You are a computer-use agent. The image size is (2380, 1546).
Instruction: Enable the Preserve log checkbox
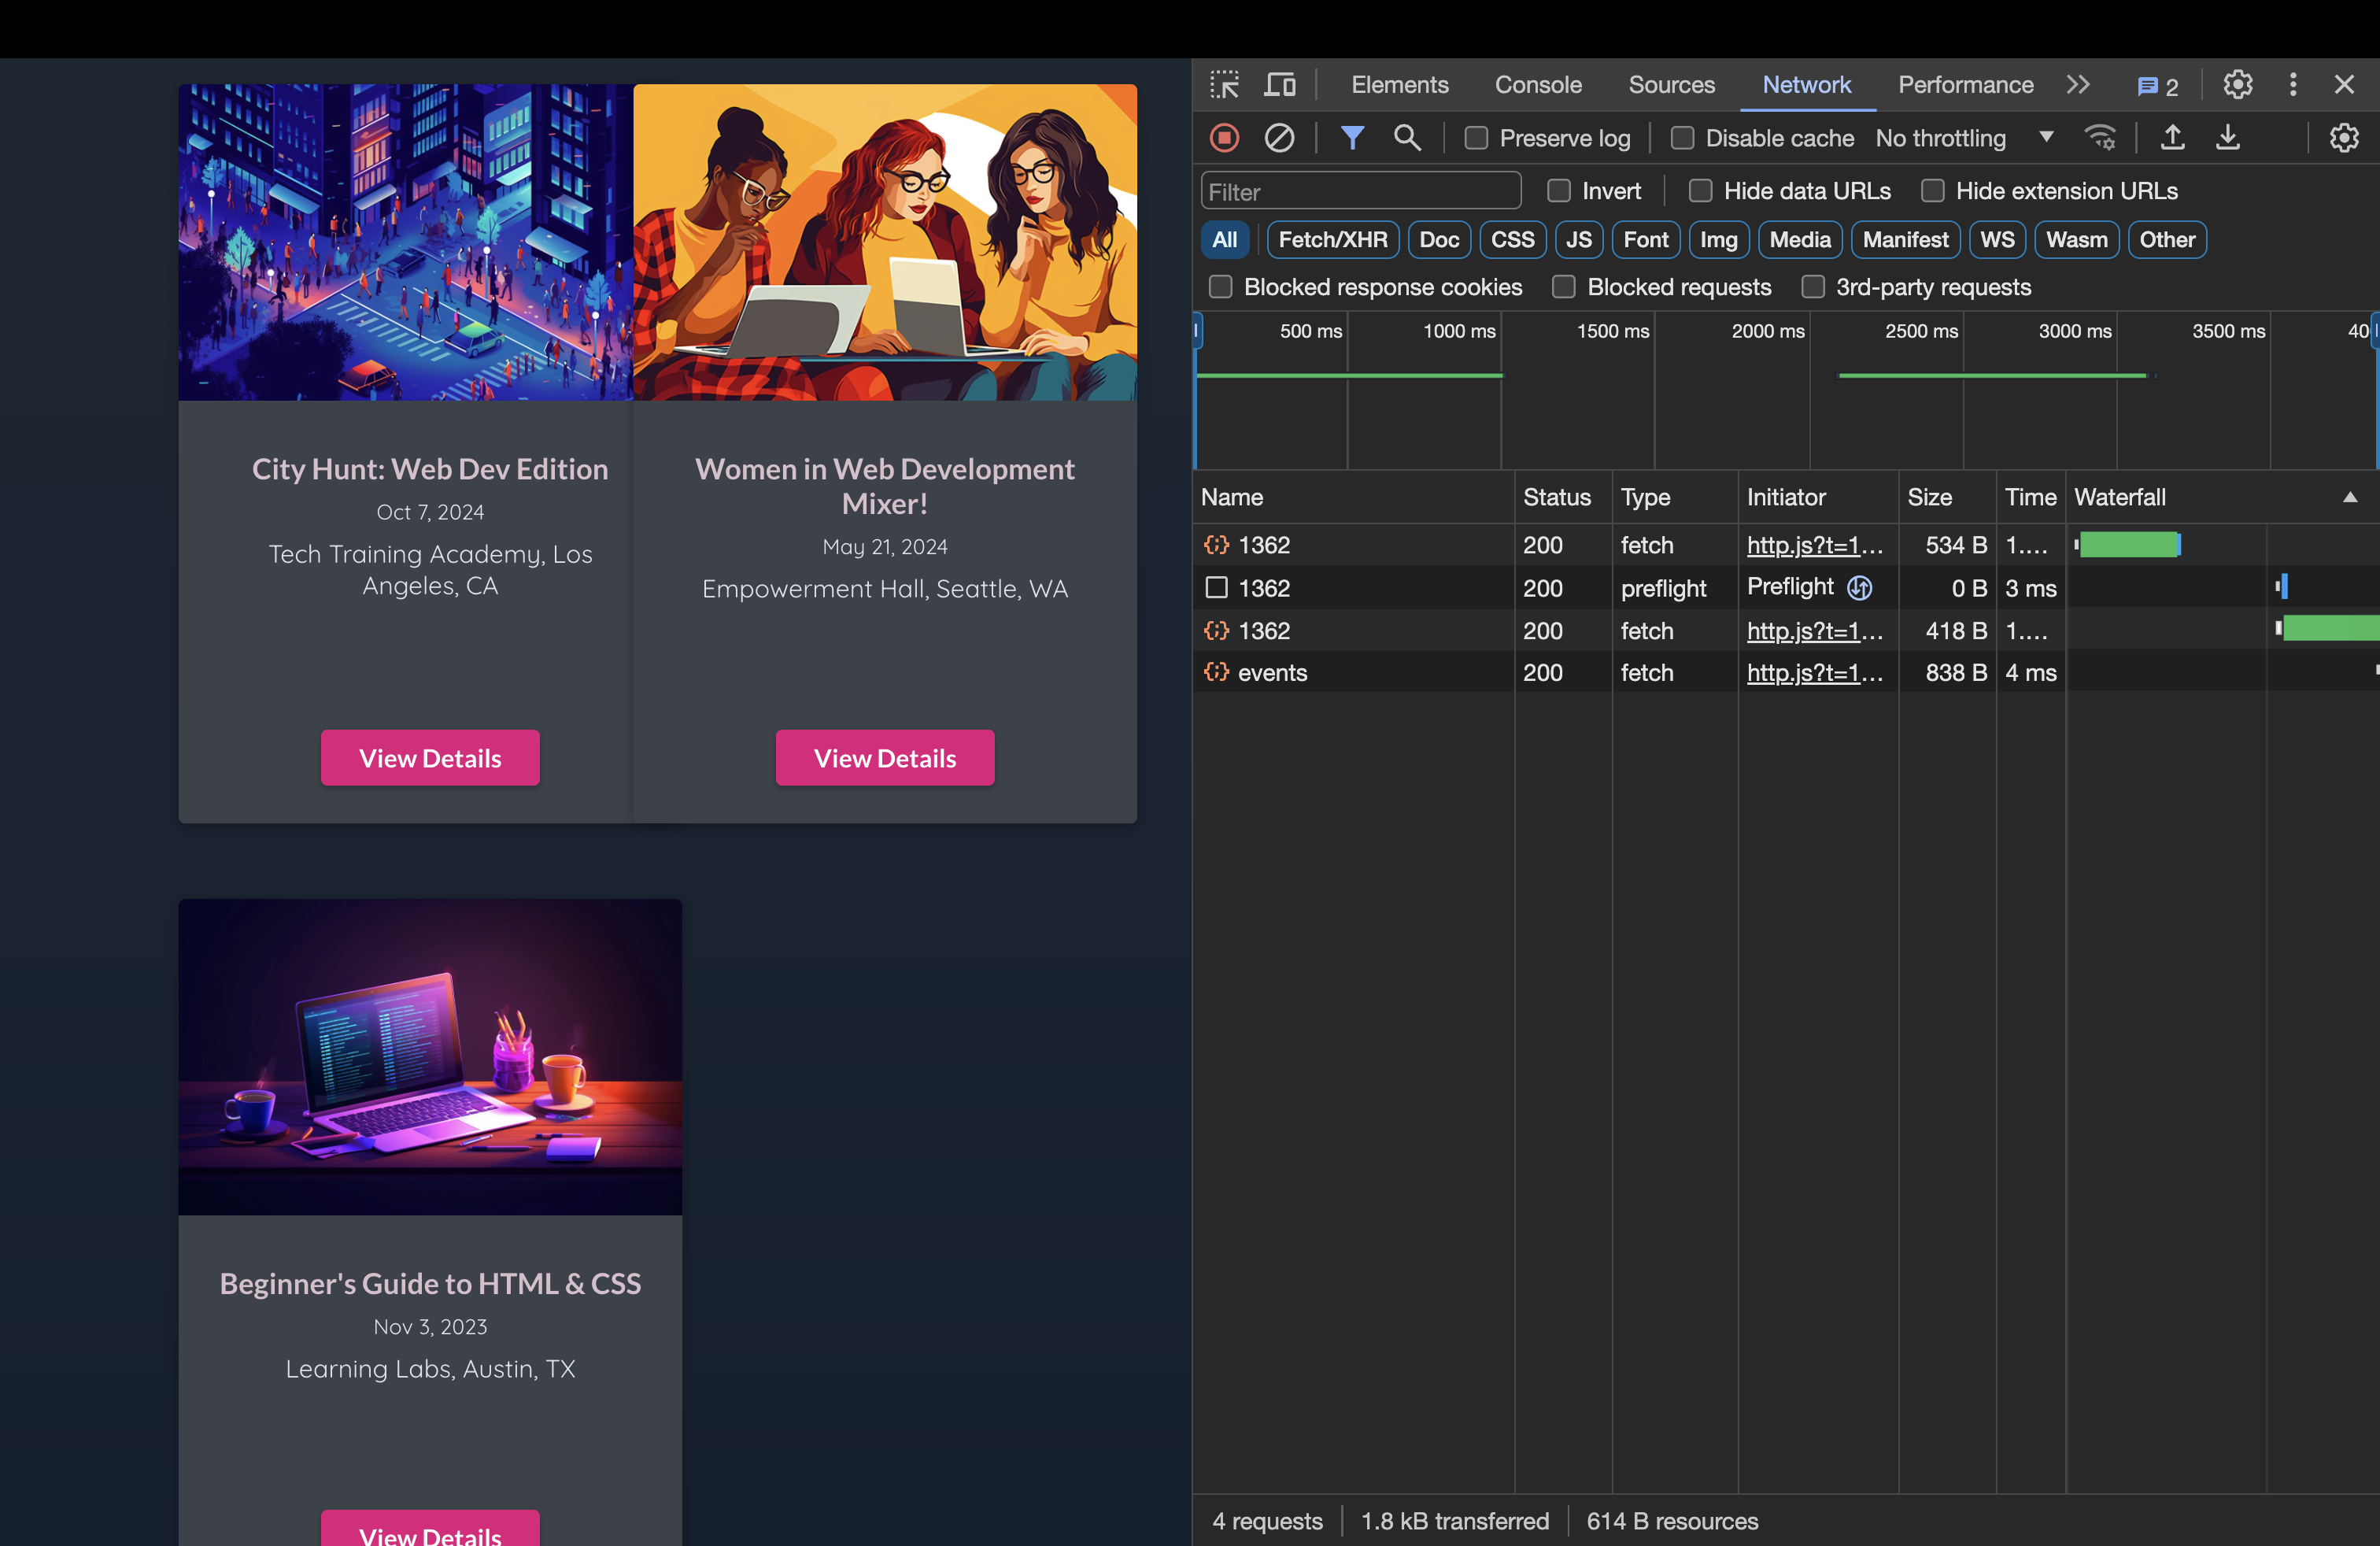pyautogui.click(x=1476, y=138)
